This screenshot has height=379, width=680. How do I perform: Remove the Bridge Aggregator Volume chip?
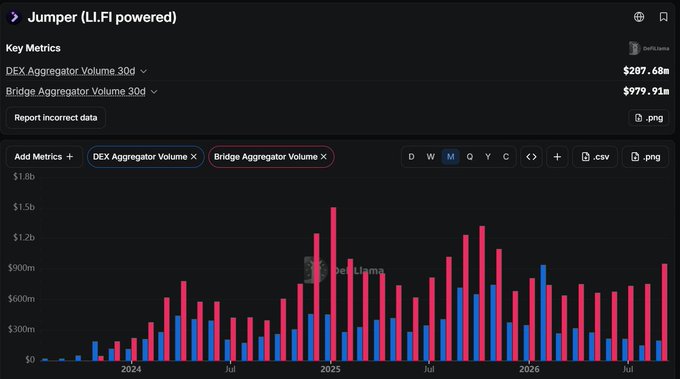[324, 157]
